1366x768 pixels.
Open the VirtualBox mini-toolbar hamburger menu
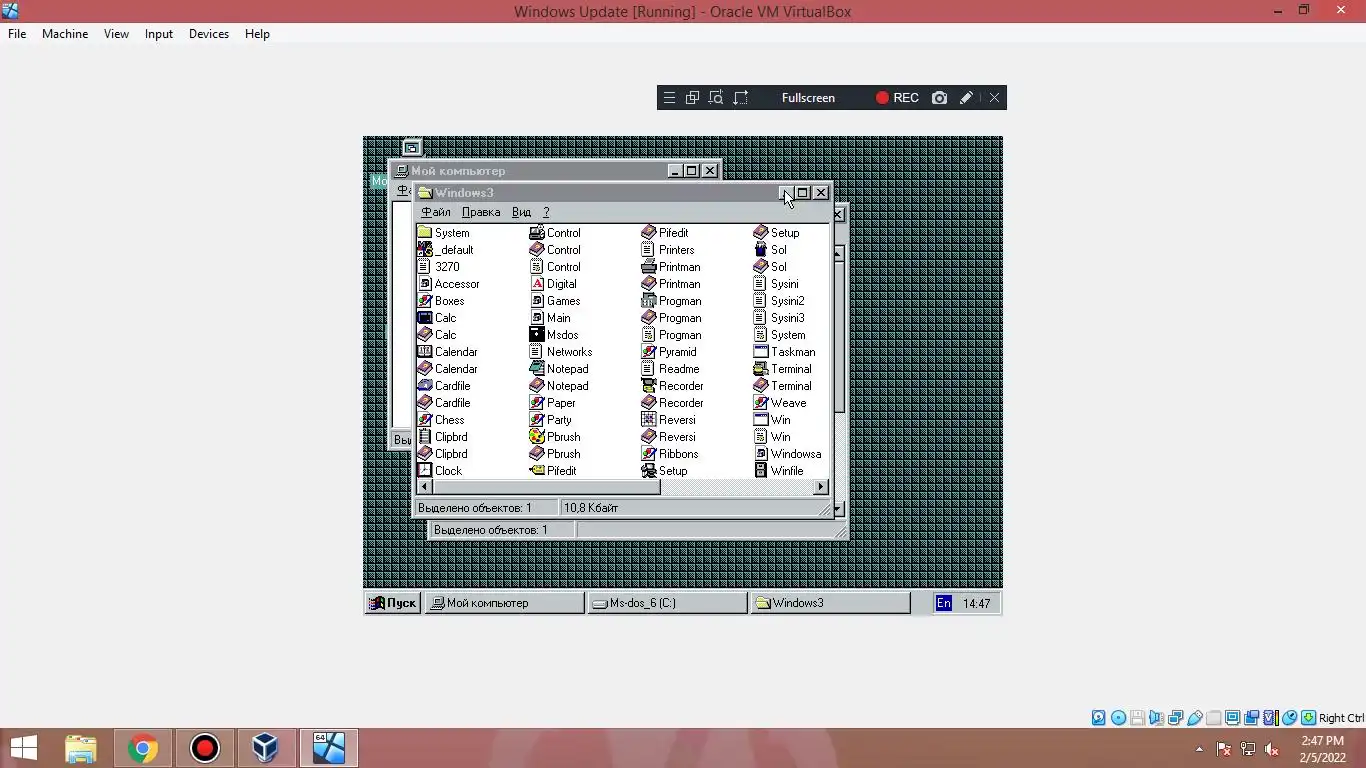click(x=669, y=98)
